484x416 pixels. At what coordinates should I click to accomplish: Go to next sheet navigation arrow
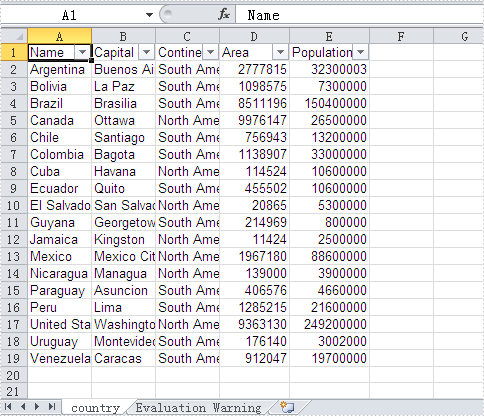tap(37, 407)
